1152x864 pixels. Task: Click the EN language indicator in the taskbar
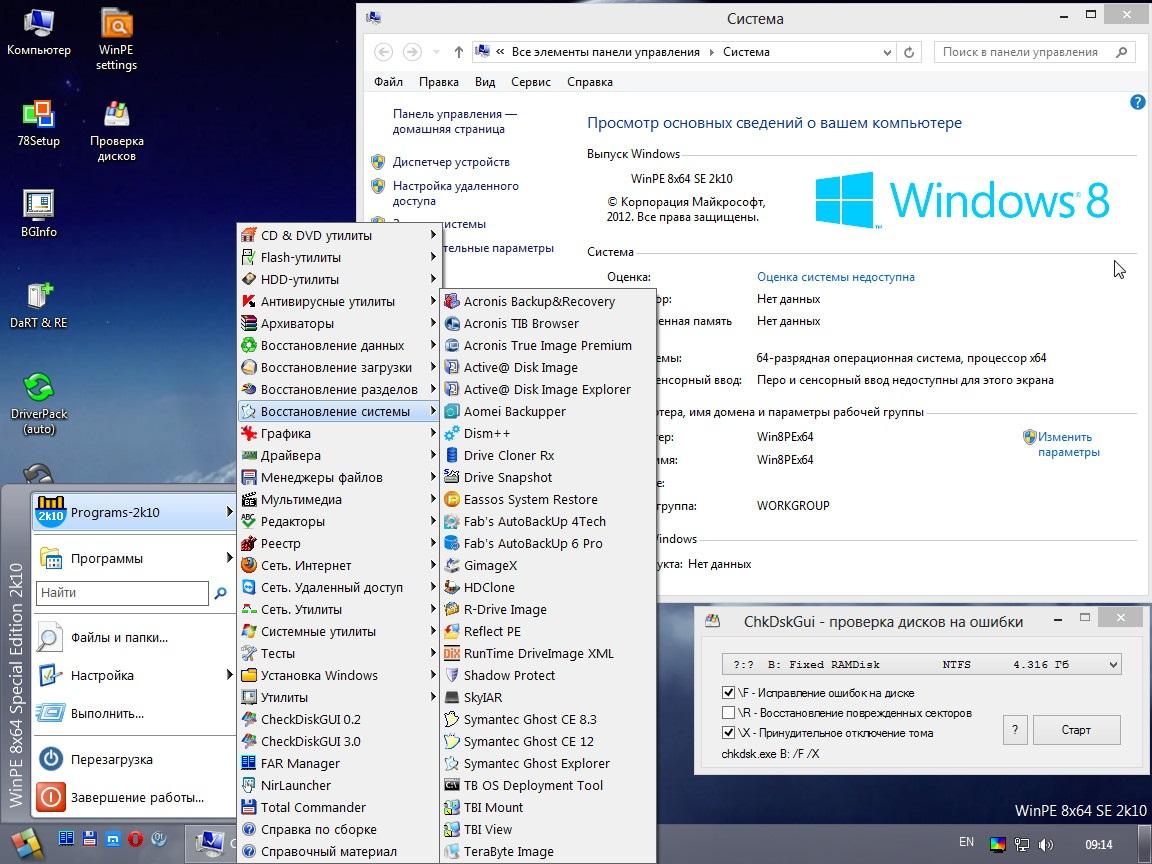click(966, 842)
